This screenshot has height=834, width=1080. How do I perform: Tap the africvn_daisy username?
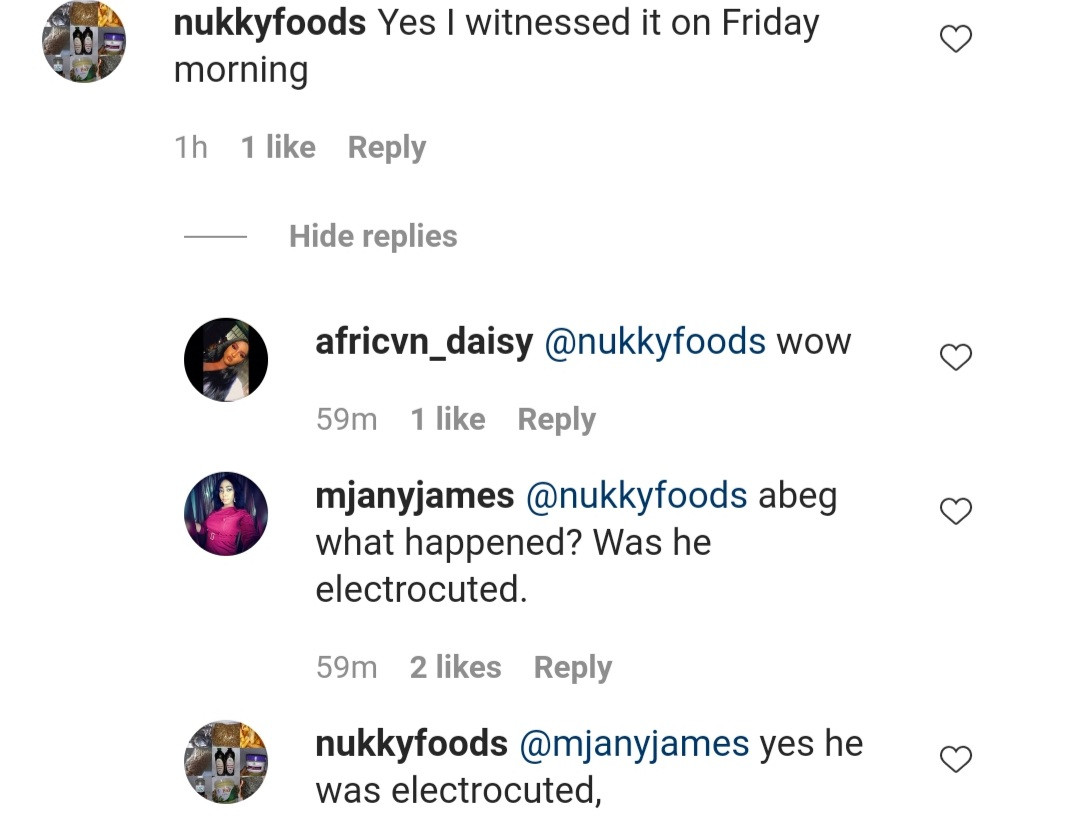click(x=424, y=342)
